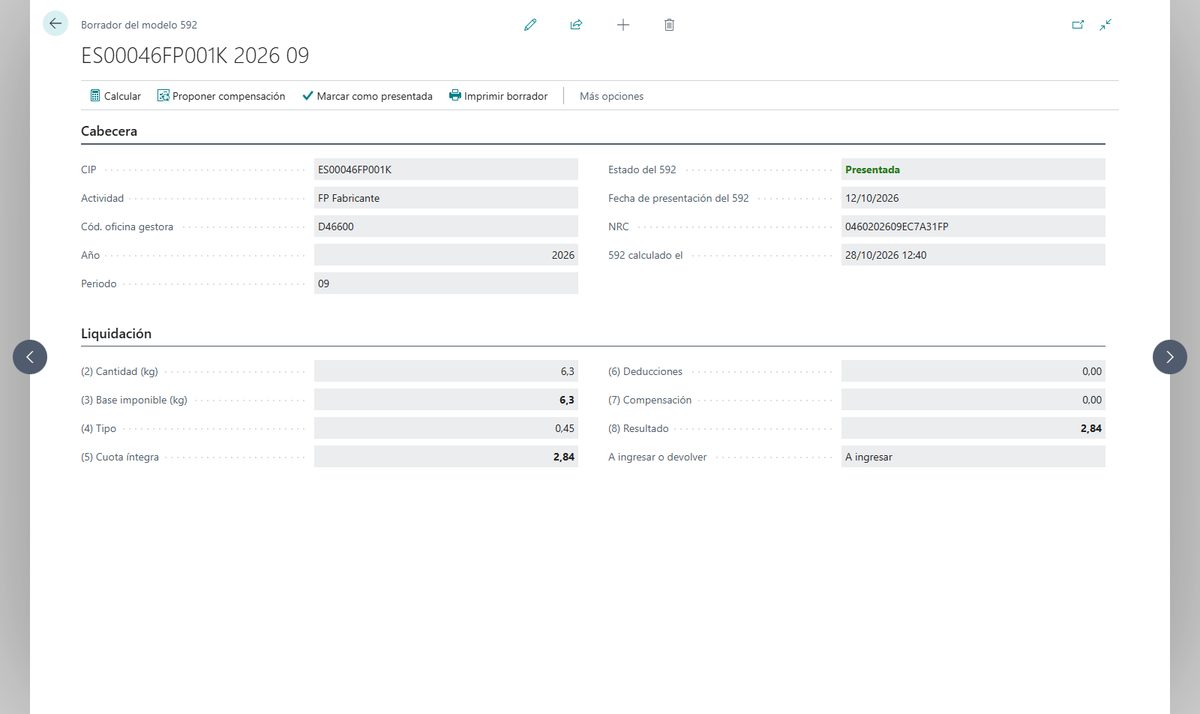Select the Actividad field value
Viewport: 1200px width, 714px height.
tap(446, 198)
